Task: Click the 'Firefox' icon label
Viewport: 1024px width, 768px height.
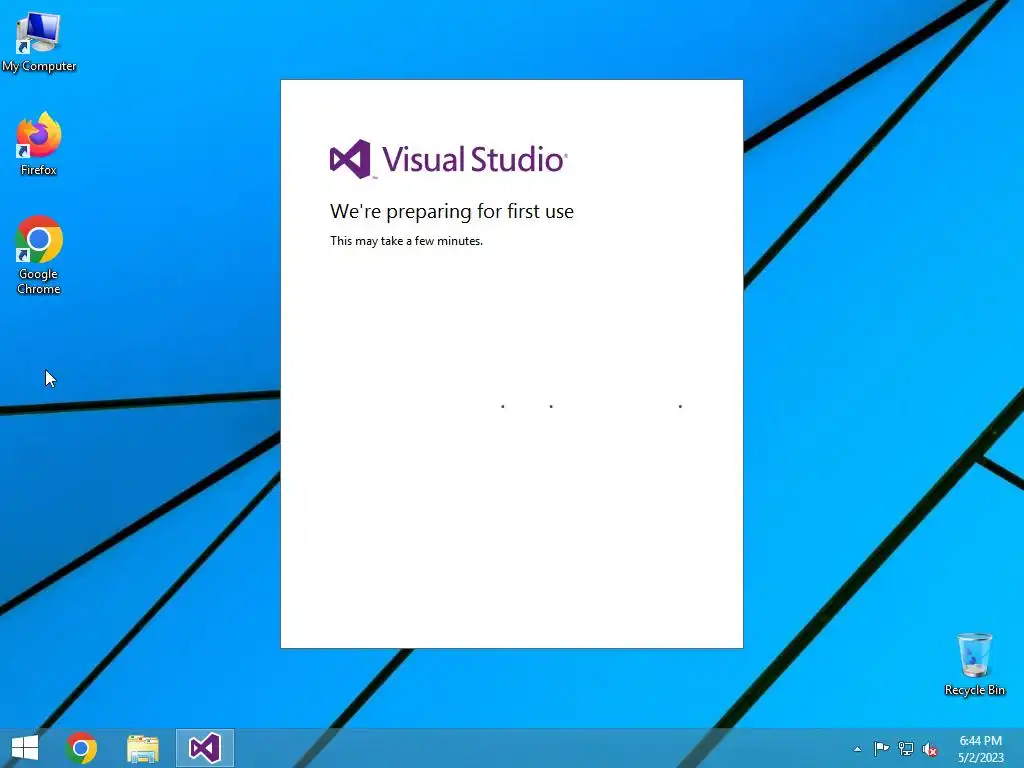Action: (39, 170)
